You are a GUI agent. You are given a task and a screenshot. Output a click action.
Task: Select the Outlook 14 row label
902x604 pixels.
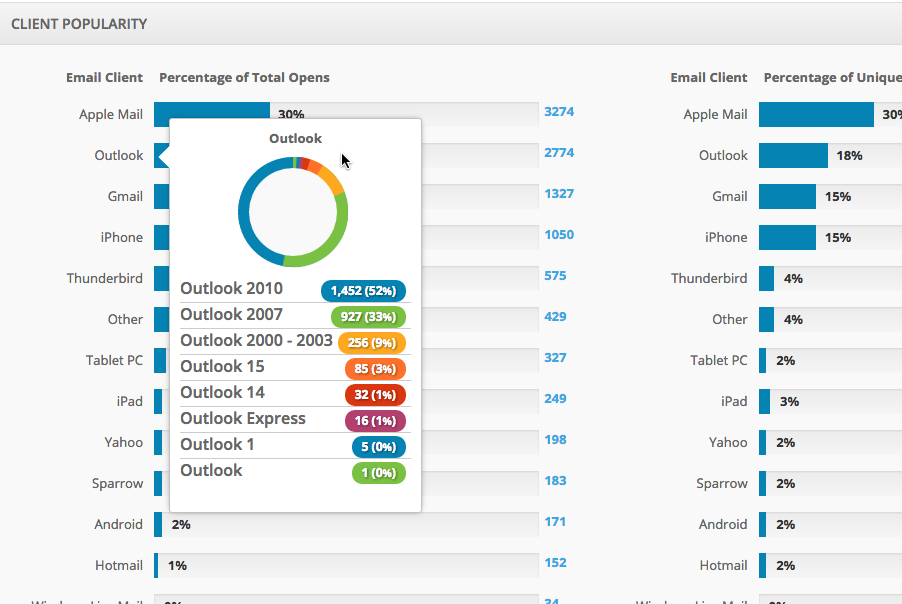[222, 392]
